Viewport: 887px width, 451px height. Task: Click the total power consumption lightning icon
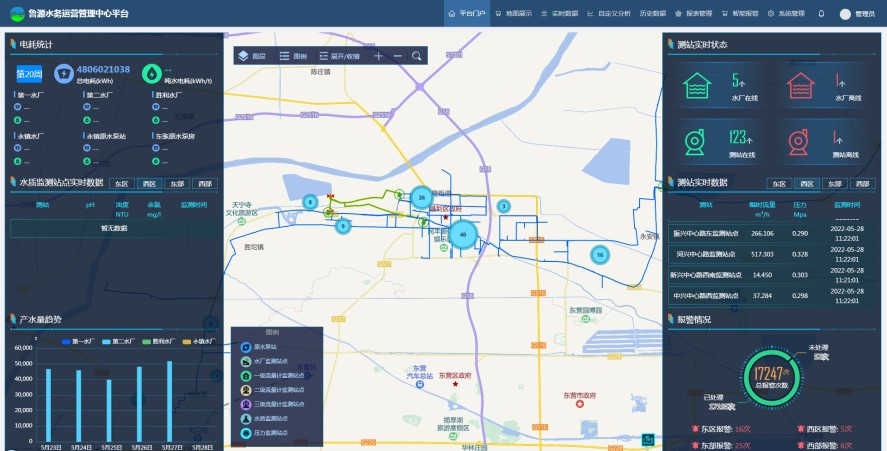pos(65,73)
